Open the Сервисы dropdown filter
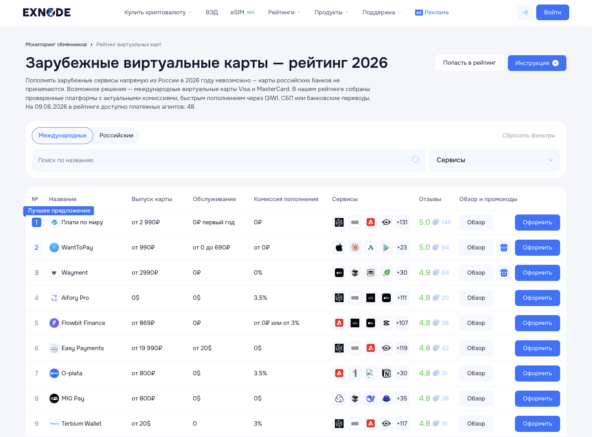 [495, 160]
